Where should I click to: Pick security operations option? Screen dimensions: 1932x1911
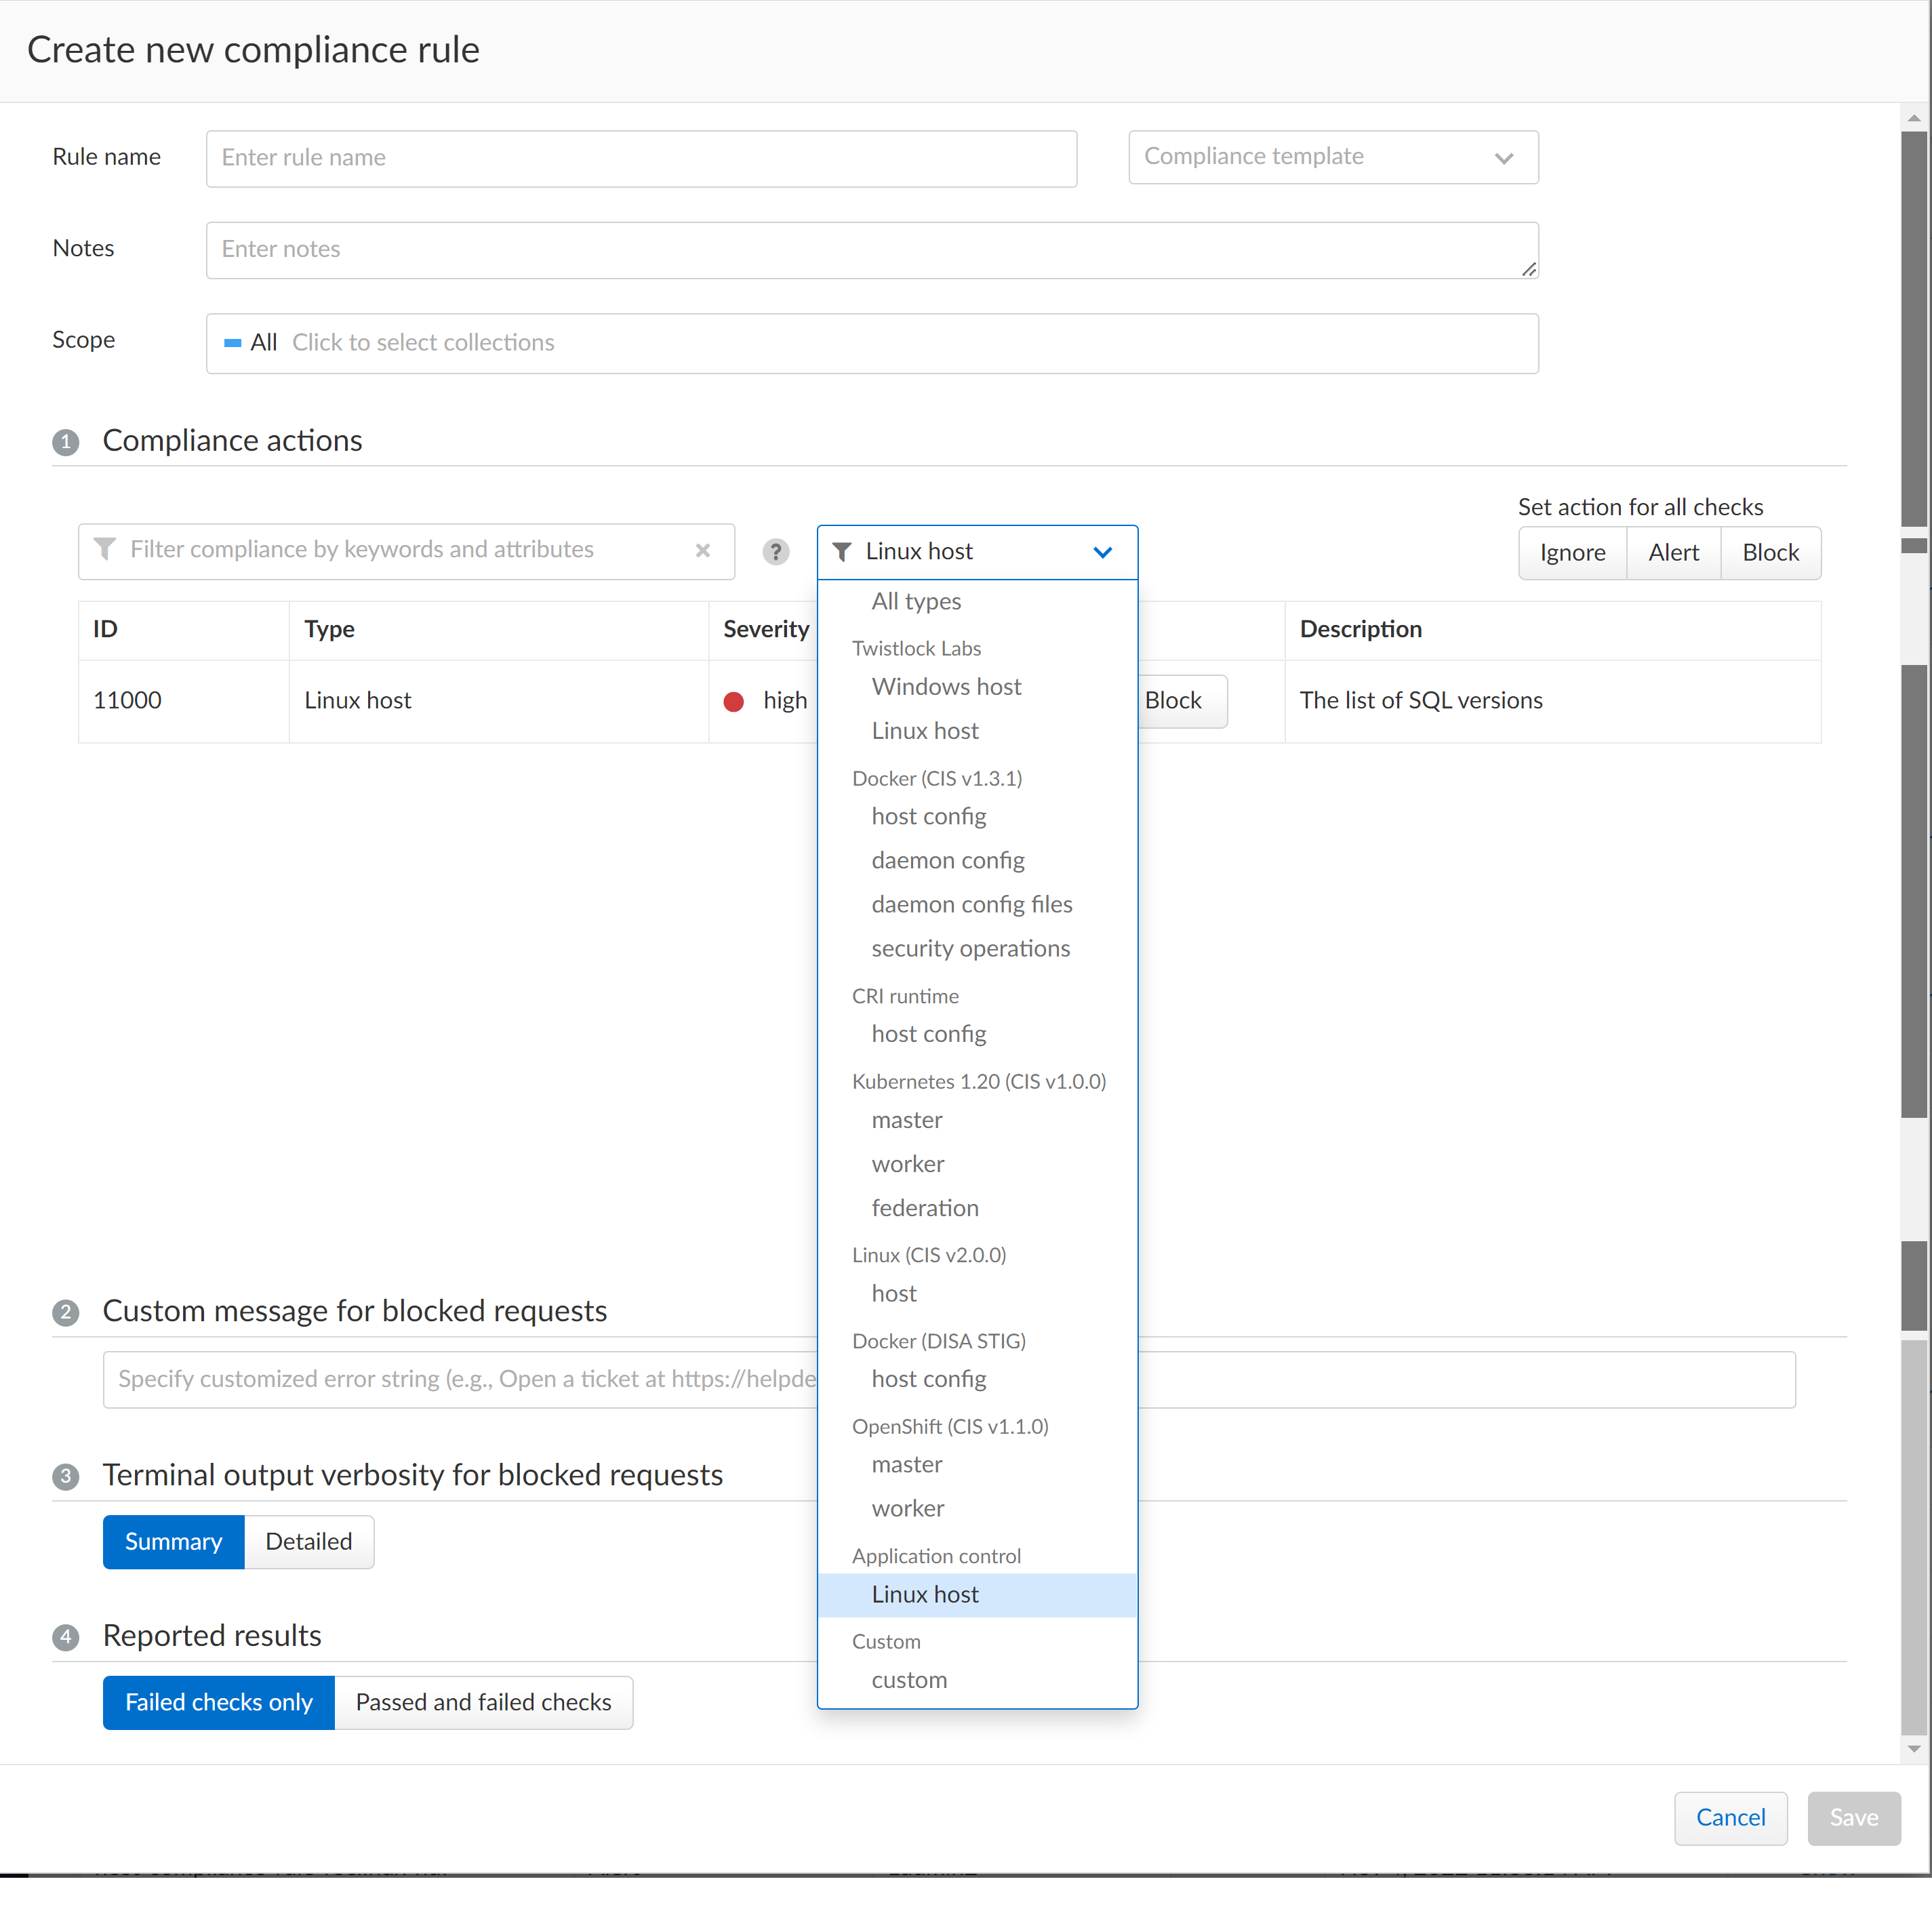point(977,949)
